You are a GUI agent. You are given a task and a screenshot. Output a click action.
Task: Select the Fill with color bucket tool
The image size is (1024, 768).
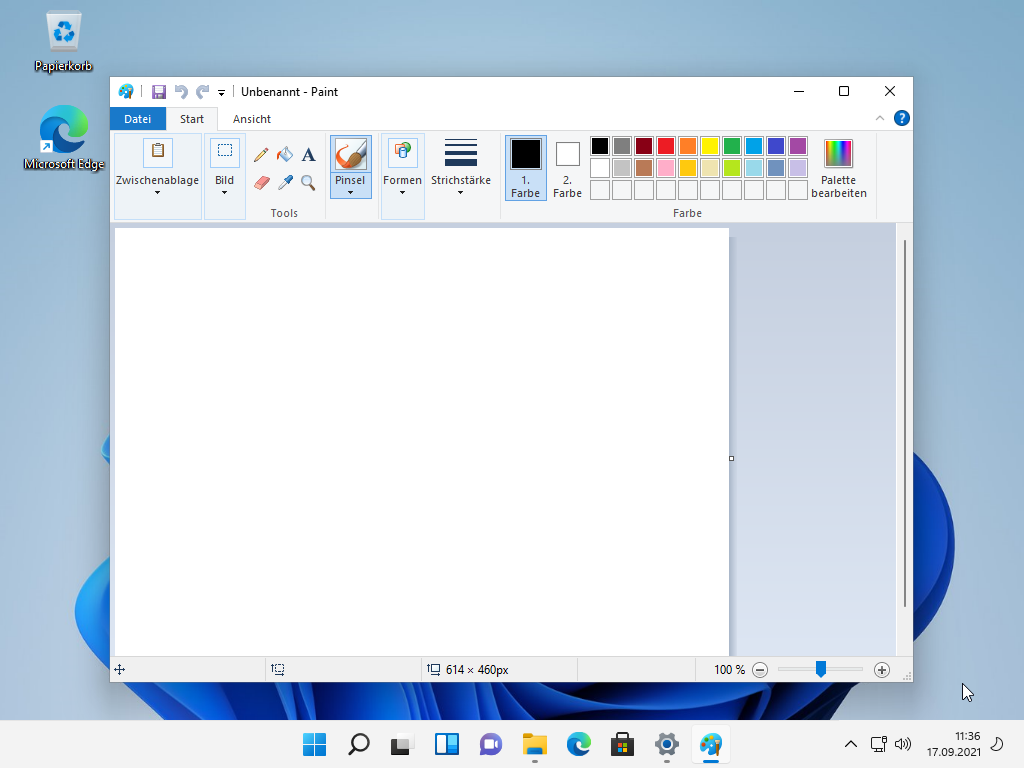(x=285, y=155)
